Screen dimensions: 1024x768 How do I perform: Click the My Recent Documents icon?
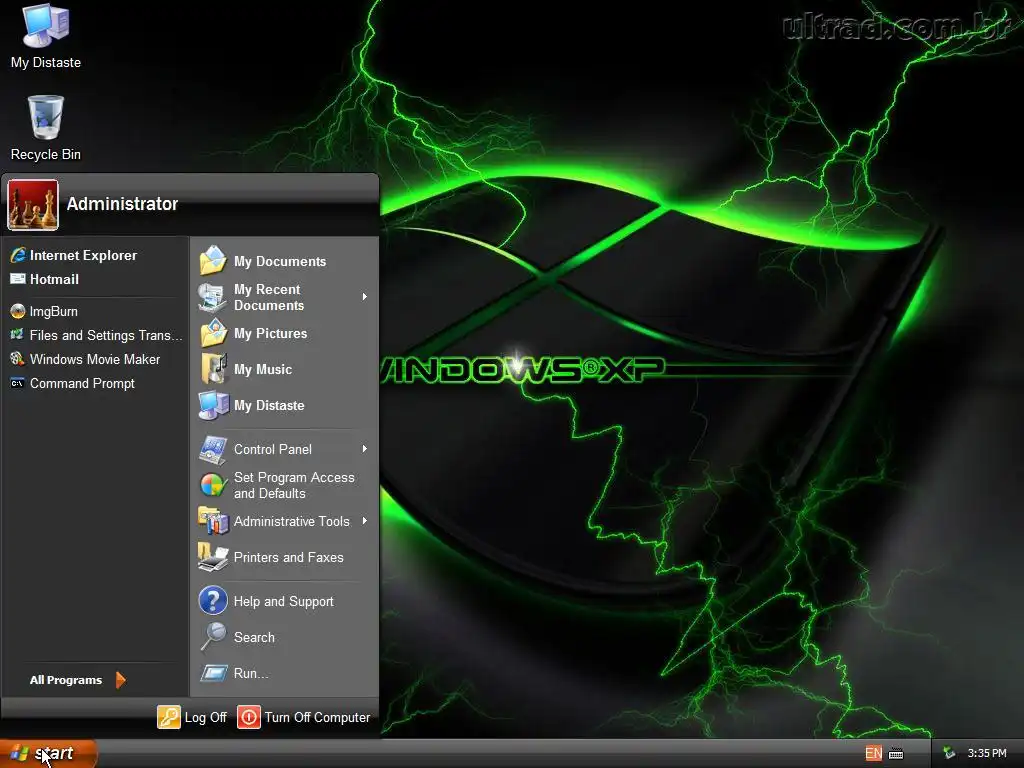(x=213, y=297)
